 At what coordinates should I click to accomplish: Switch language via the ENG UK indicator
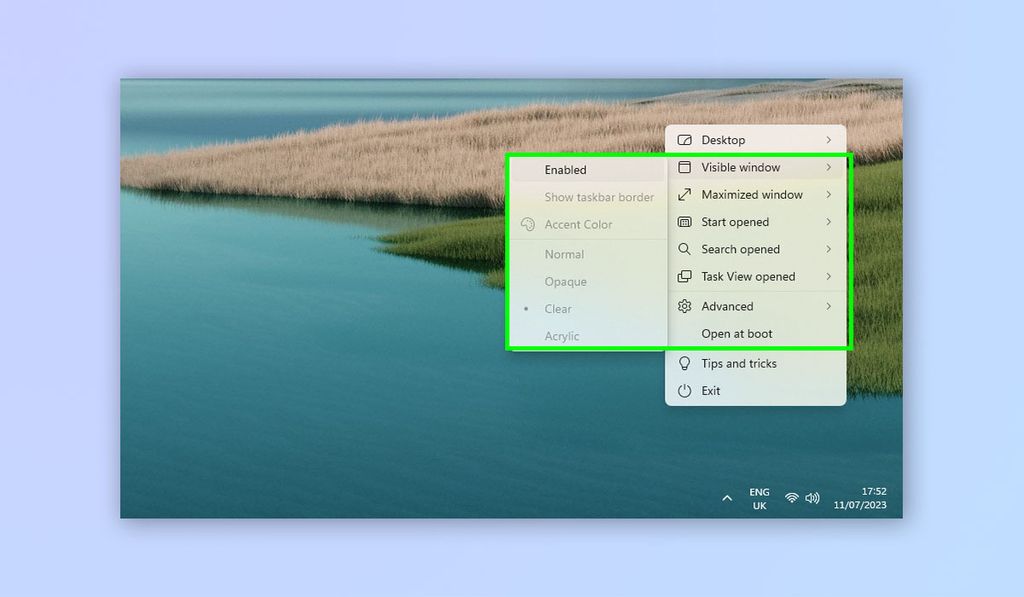pos(758,497)
